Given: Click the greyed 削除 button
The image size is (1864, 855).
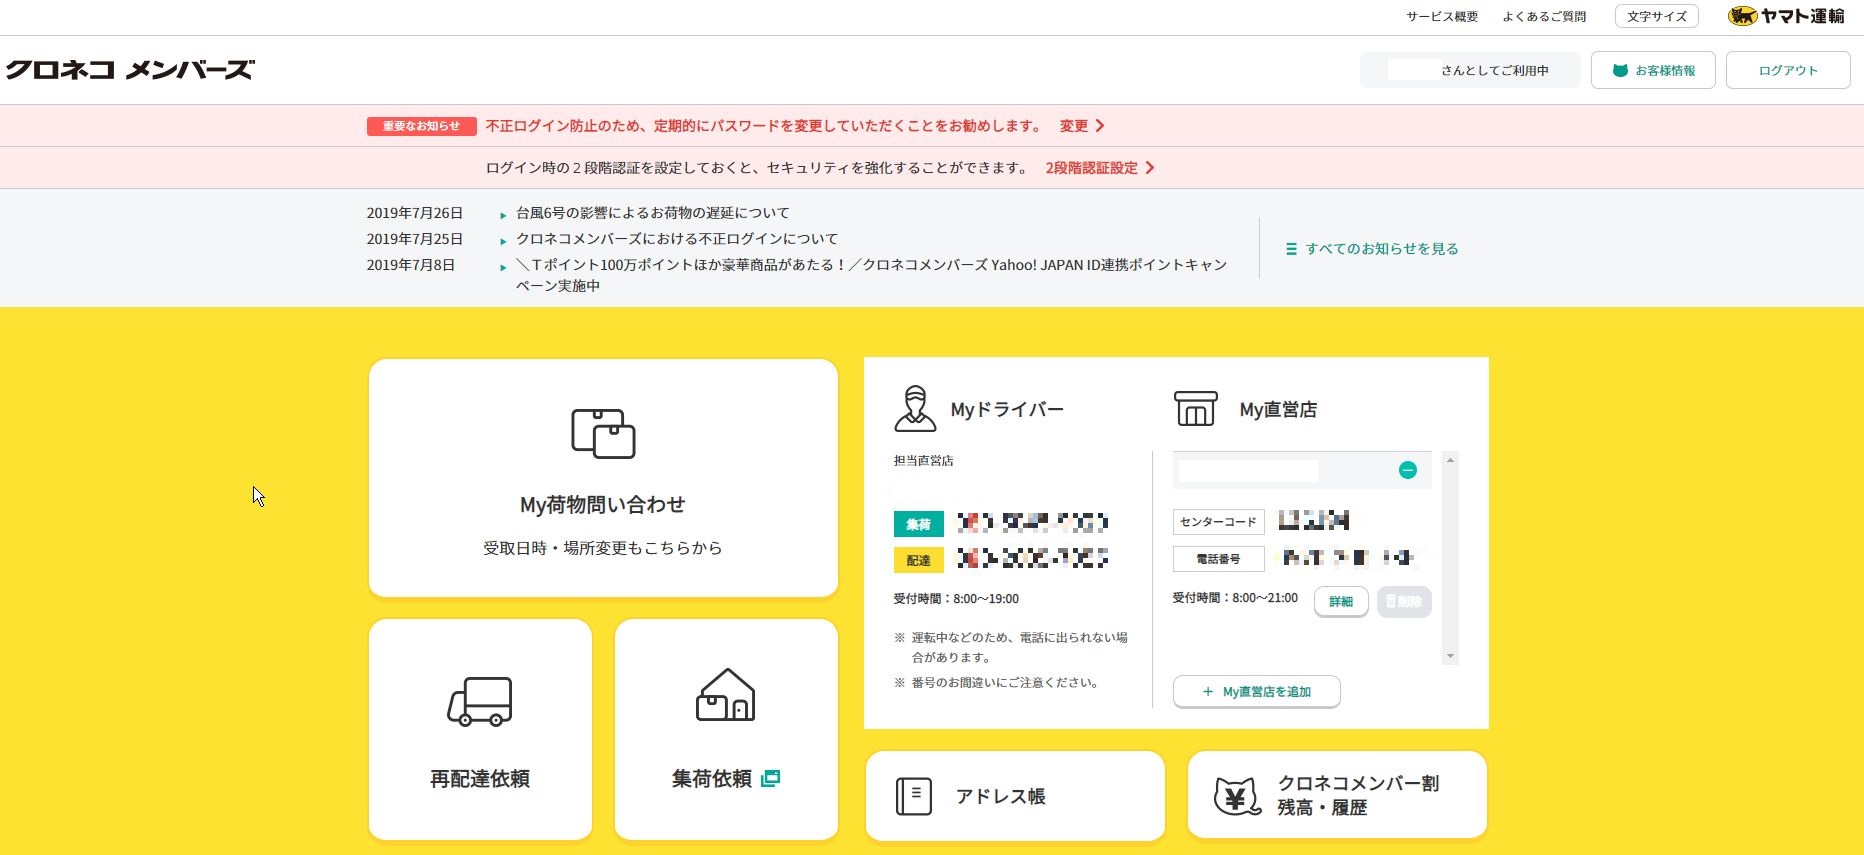Looking at the screenshot, I should pos(1404,601).
